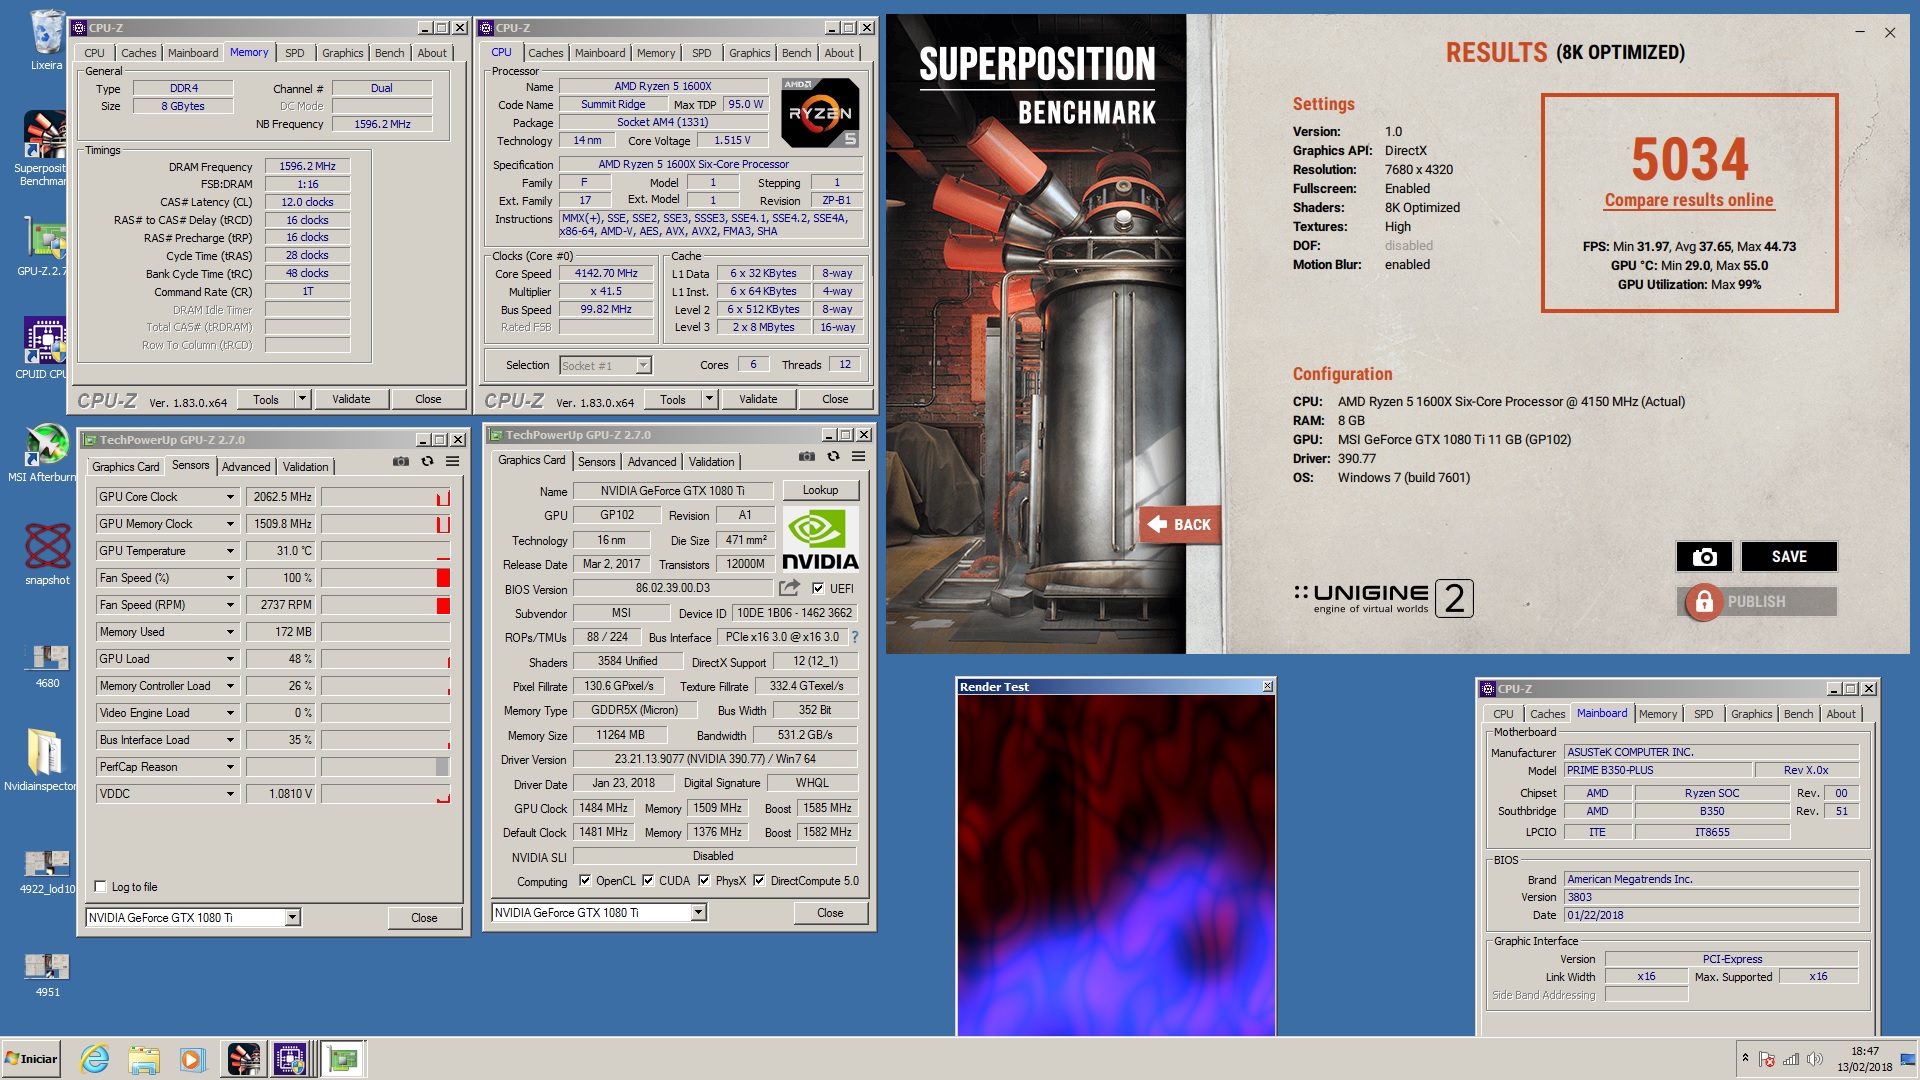Screen dimensions: 1920x1080
Task: Open hamburger menu in GPU-Z Sensors window
Action: pos(453,461)
